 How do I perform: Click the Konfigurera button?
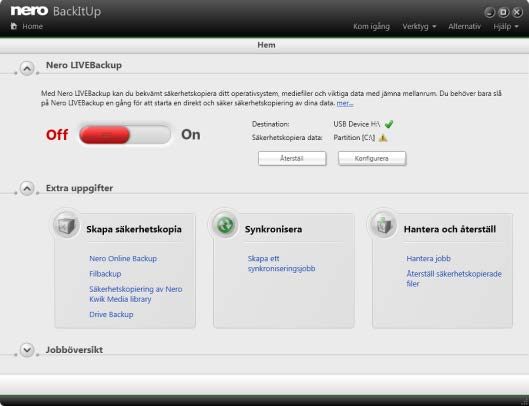(x=372, y=158)
